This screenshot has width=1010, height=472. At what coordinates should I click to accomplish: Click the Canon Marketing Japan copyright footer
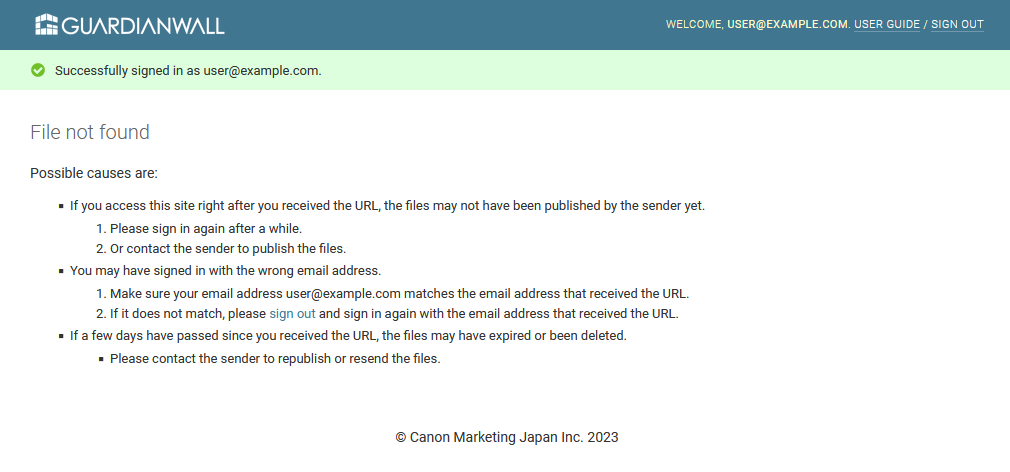point(507,437)
